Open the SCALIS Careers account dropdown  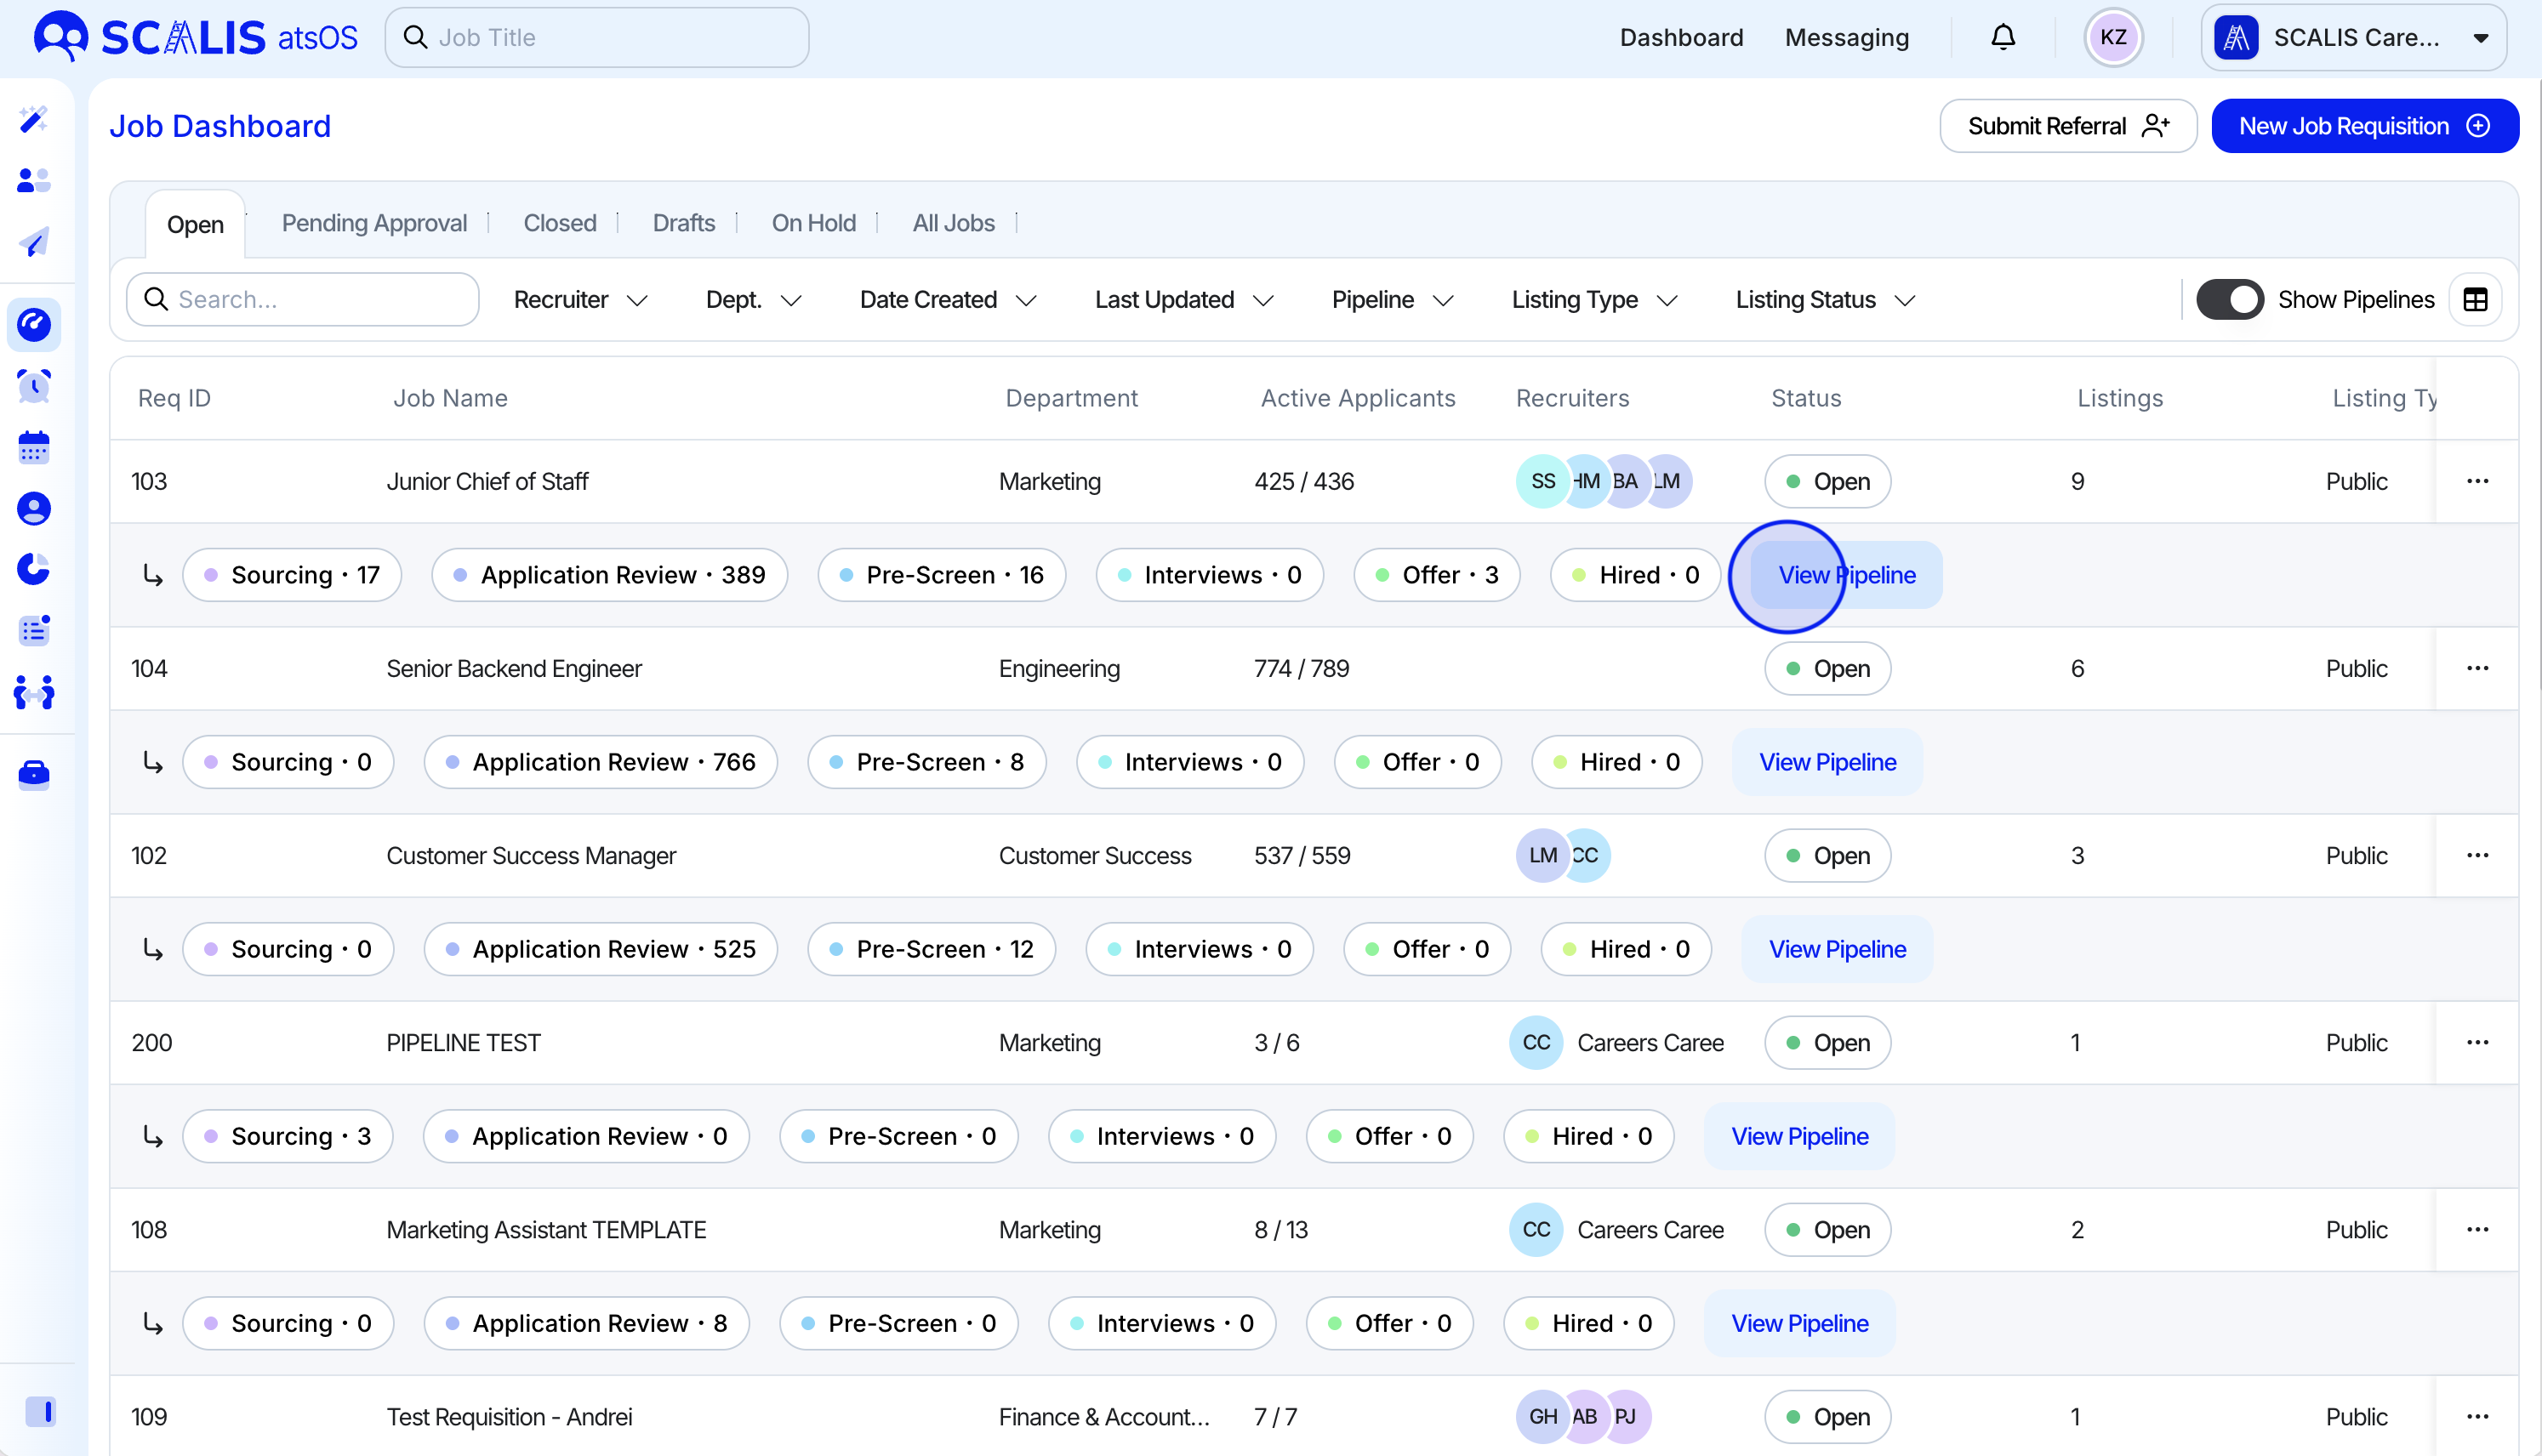[x=2352, y=38]
